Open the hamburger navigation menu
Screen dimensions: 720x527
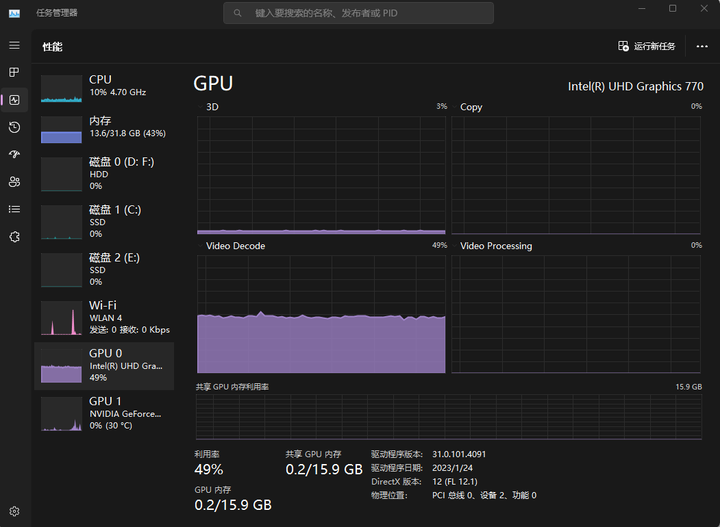point(14,45)
